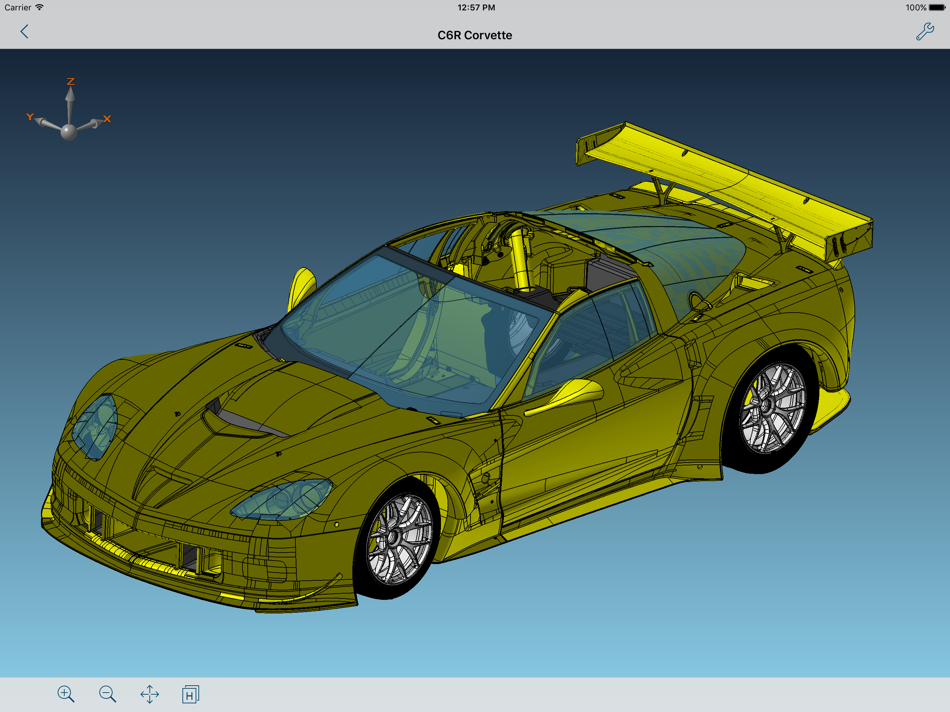Image resolution: width=950 pixels, height=712 pixels.
Task: Click the Wi-Fi signal icon
Action: point(39,7)
